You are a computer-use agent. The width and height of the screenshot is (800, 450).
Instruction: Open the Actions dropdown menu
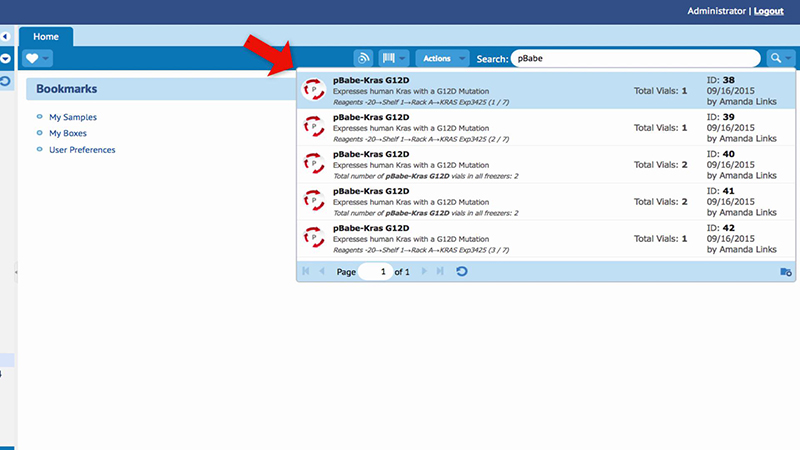442,58
